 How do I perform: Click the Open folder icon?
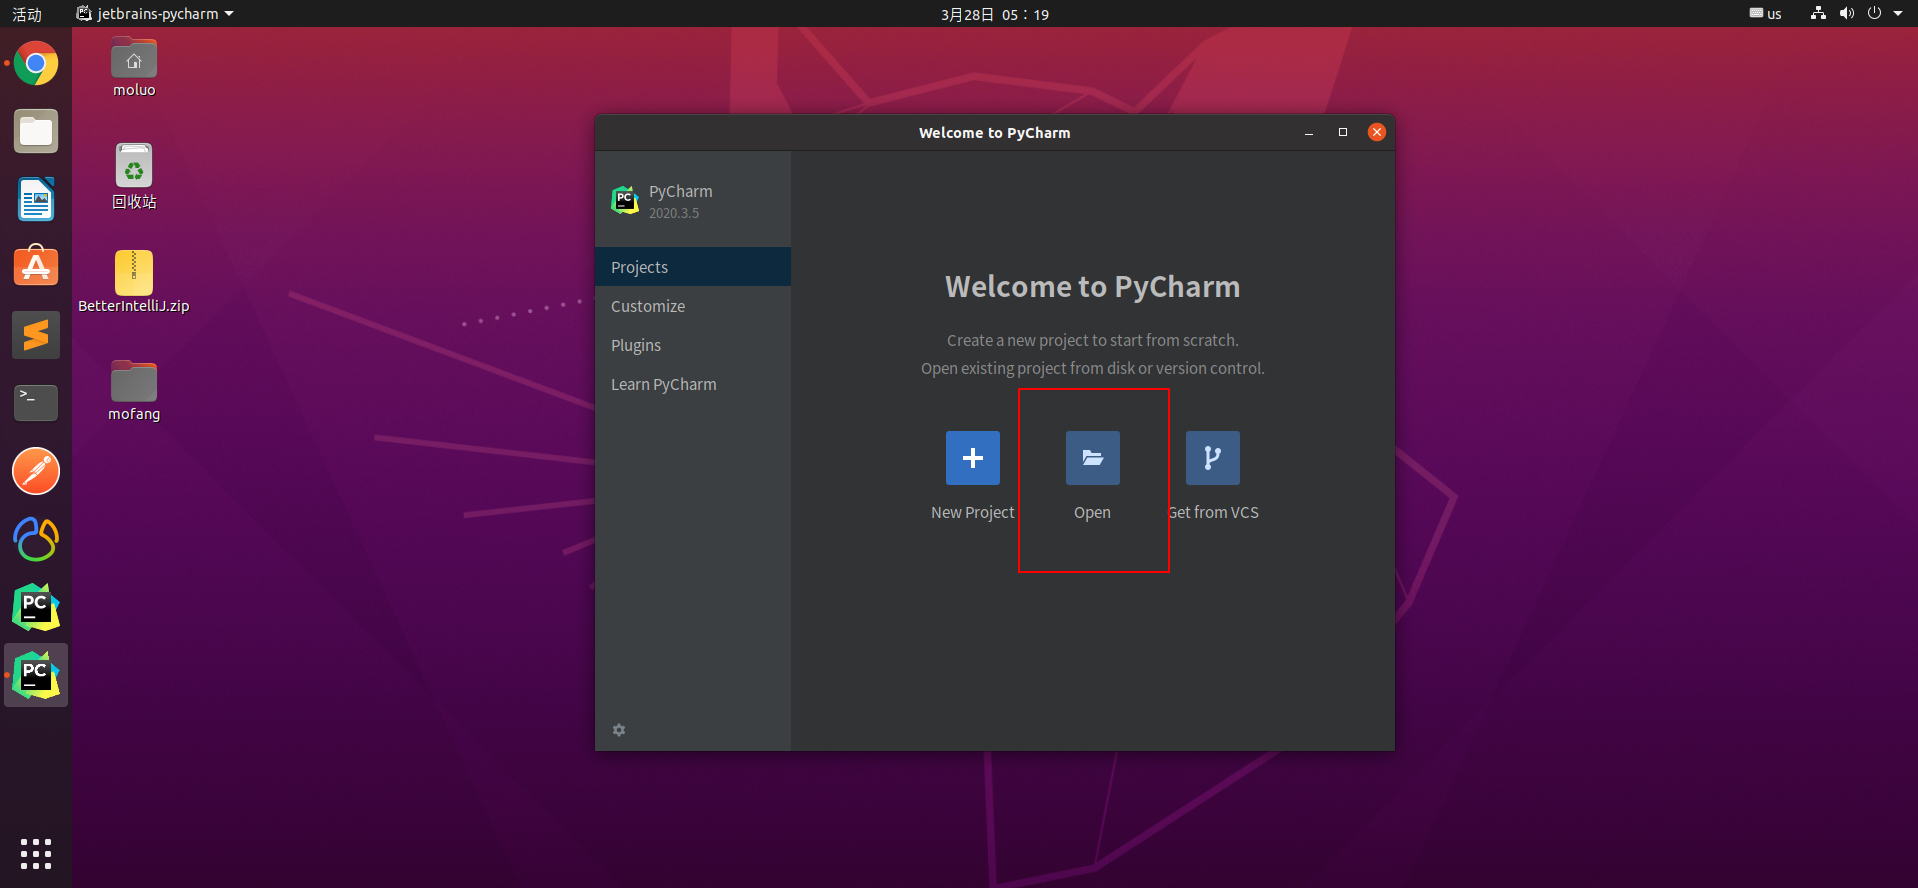(1092, 458)
